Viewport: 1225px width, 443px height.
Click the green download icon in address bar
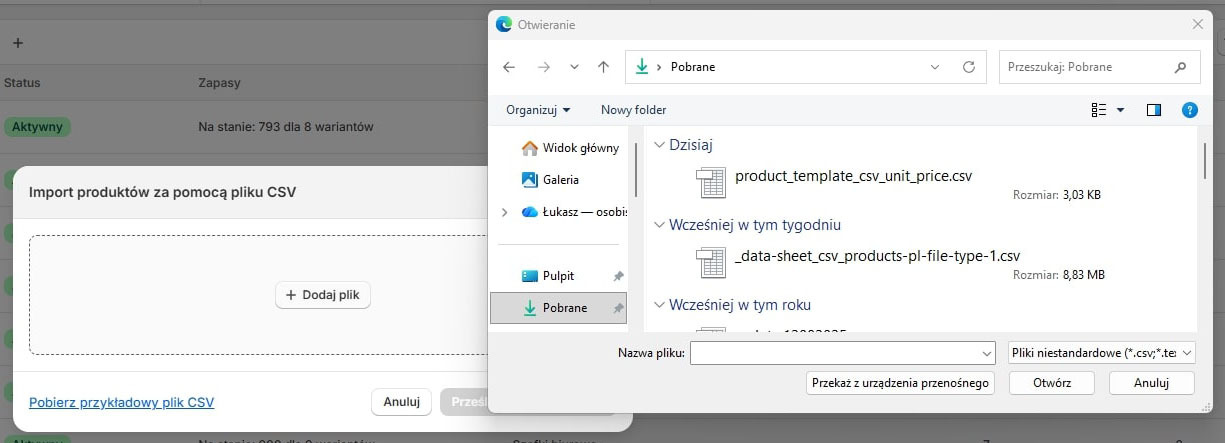click(x=641, y=67)
